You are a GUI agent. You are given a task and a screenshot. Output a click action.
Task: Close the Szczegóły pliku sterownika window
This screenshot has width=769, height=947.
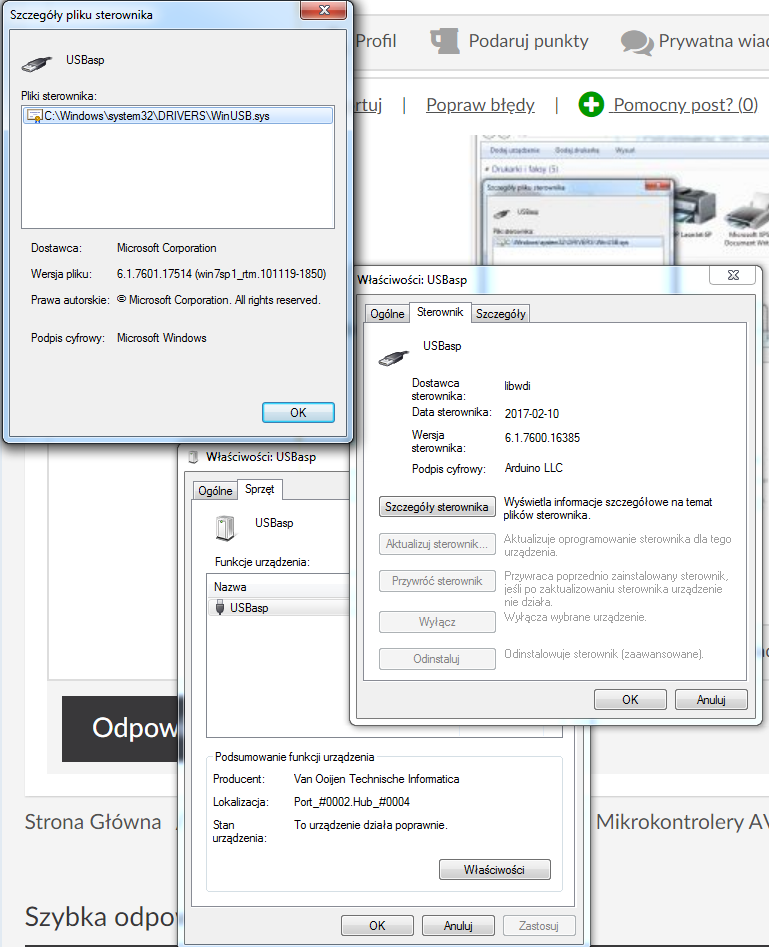click(x=324, y=10)
